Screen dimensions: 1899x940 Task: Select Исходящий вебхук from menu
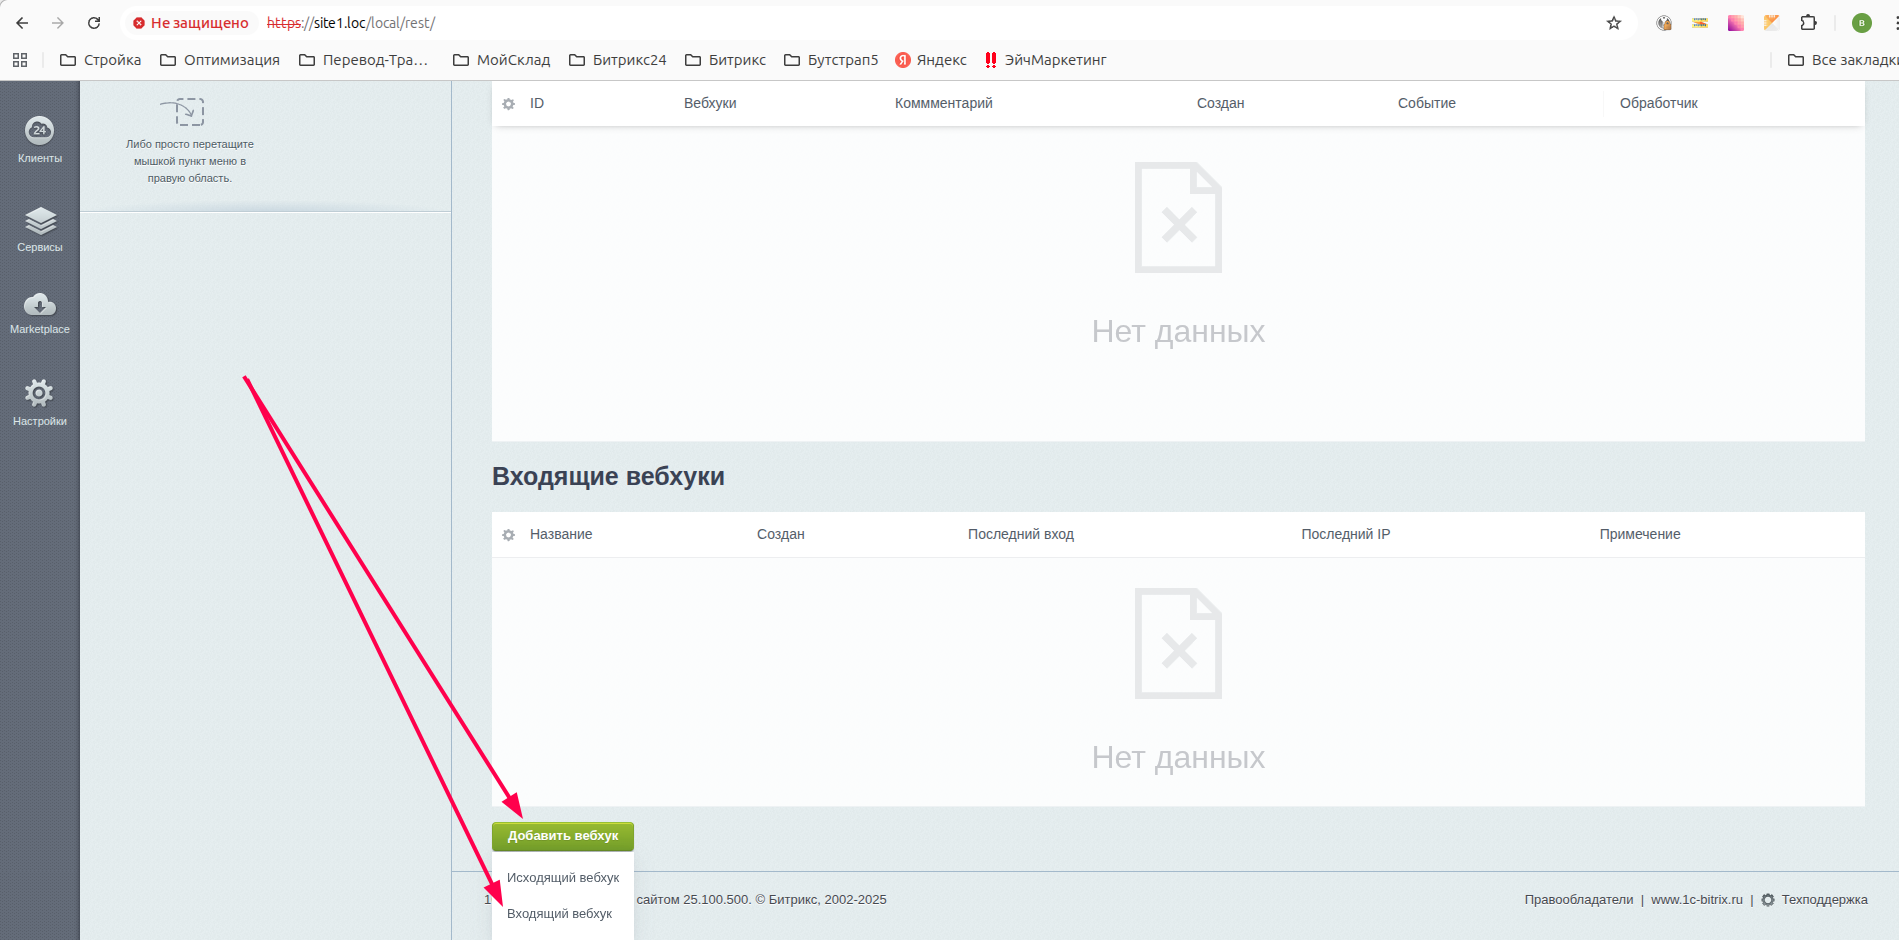point(562,878)
